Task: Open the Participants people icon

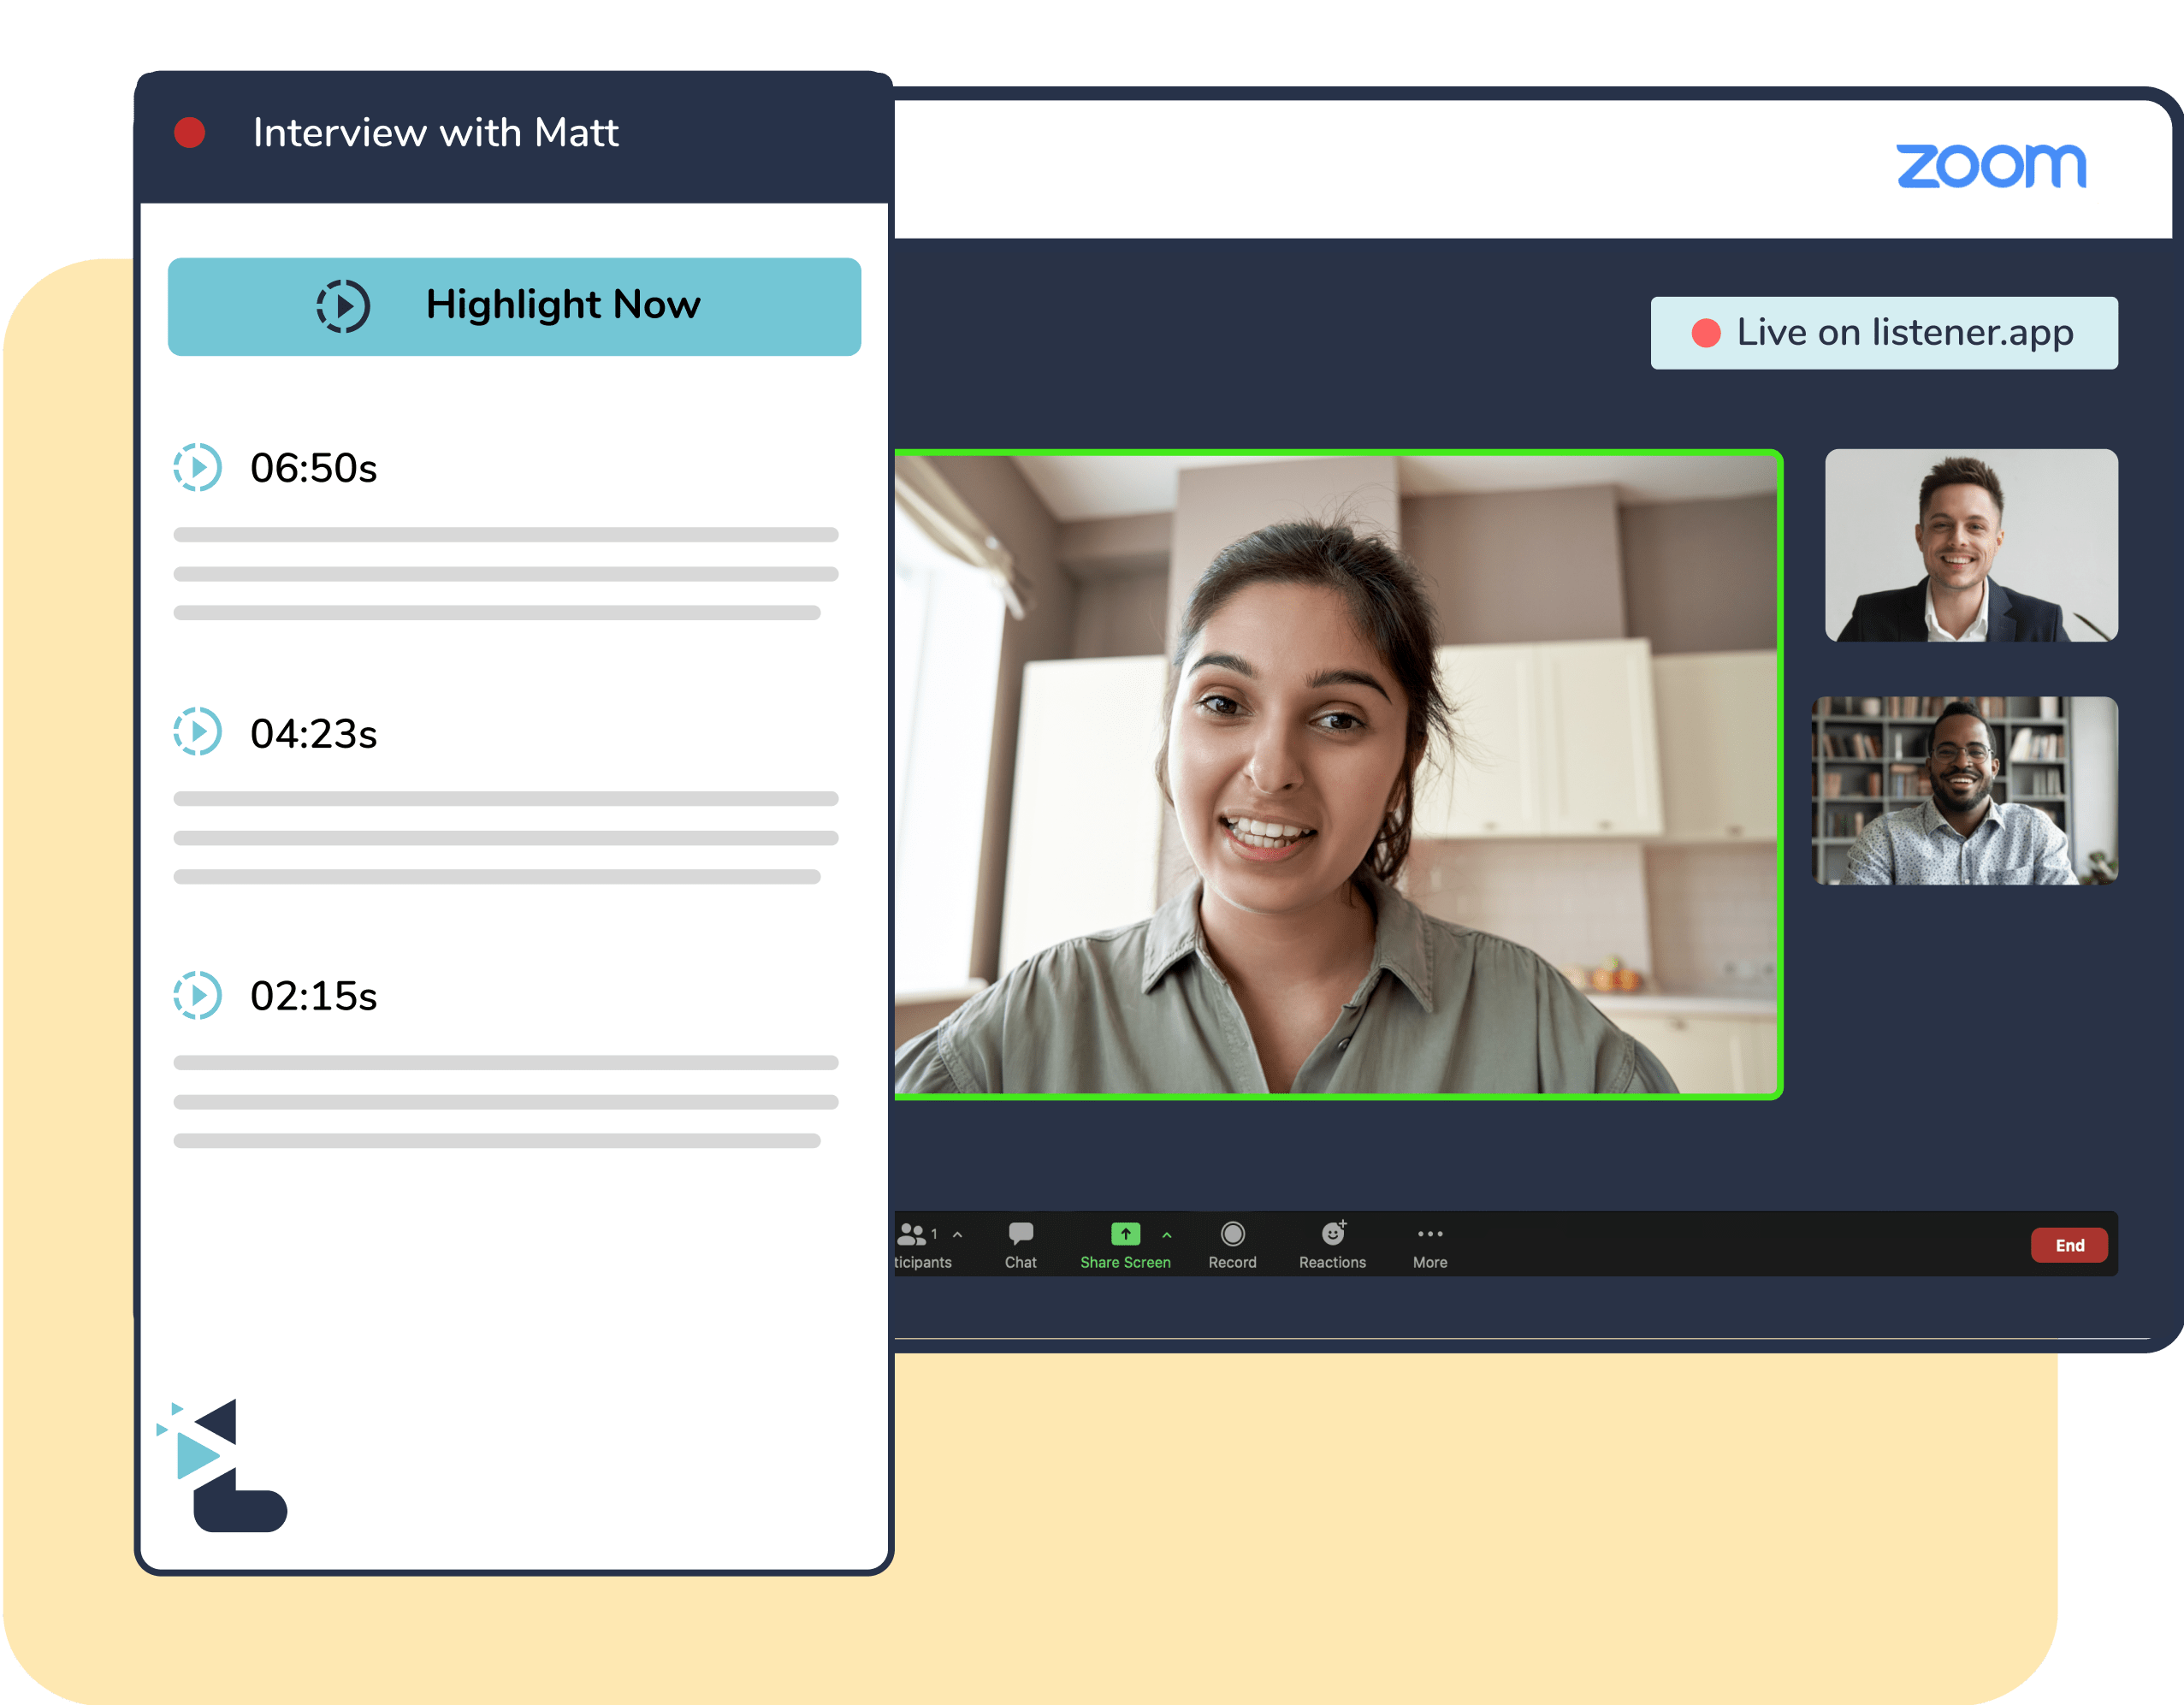Action: pos(912,1234)
